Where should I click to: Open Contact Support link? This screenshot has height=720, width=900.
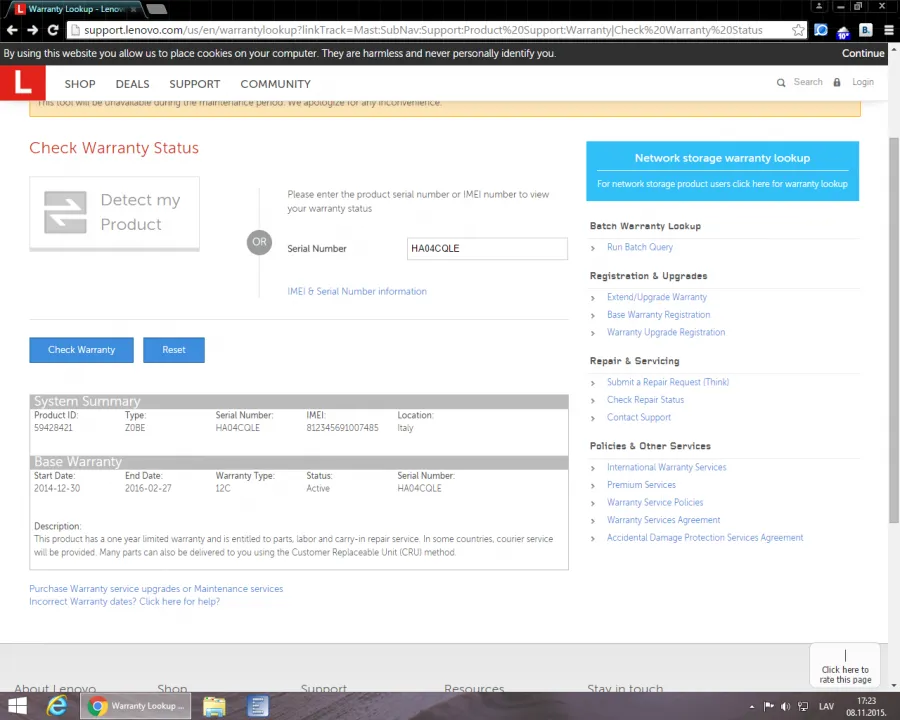click(x=639, y=417)
